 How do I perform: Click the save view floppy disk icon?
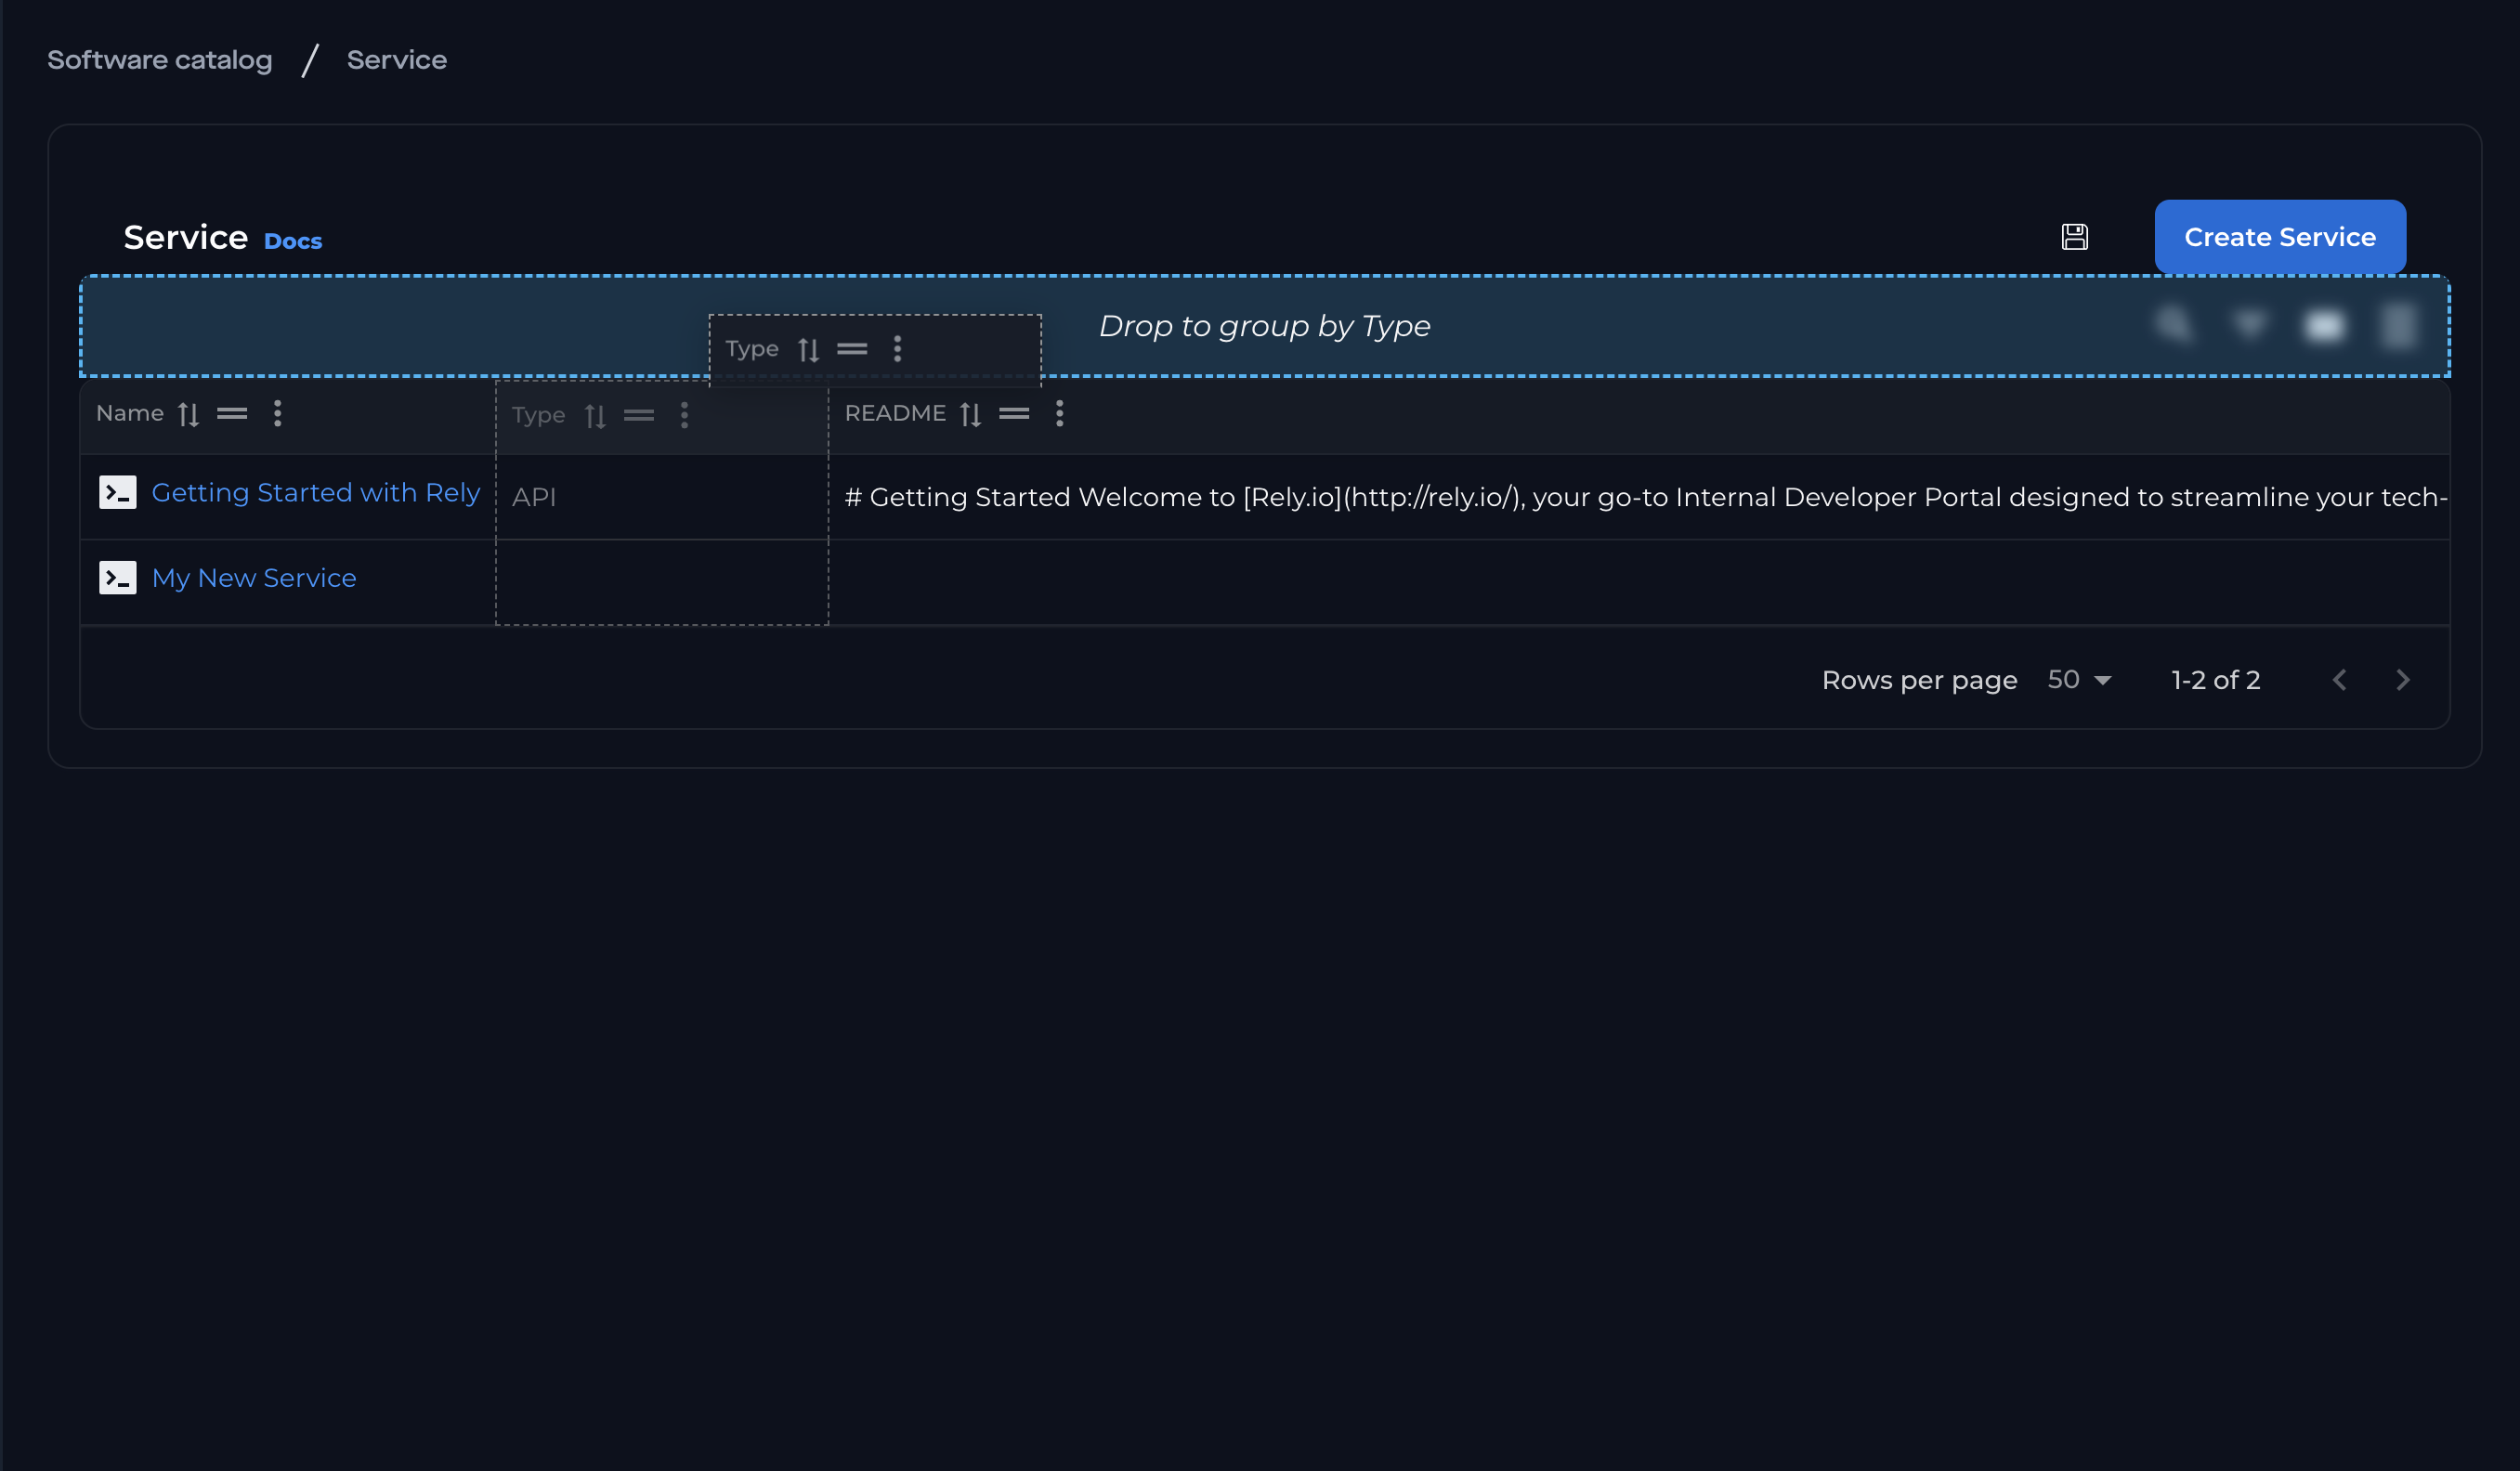[2074, 237]
